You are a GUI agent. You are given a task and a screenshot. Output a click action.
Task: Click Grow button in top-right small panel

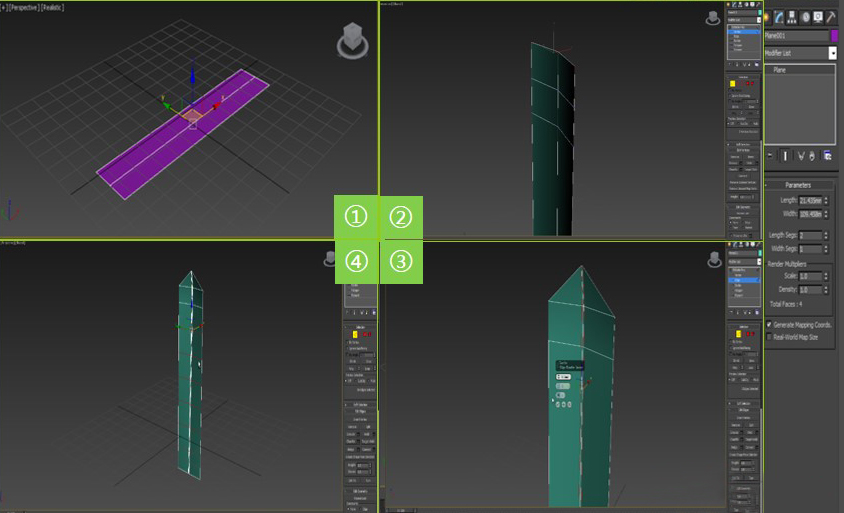click(x=751, y=107)
